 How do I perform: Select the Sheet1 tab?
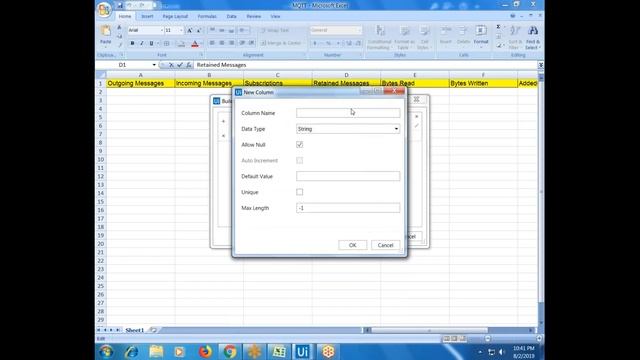coord(134,330)
